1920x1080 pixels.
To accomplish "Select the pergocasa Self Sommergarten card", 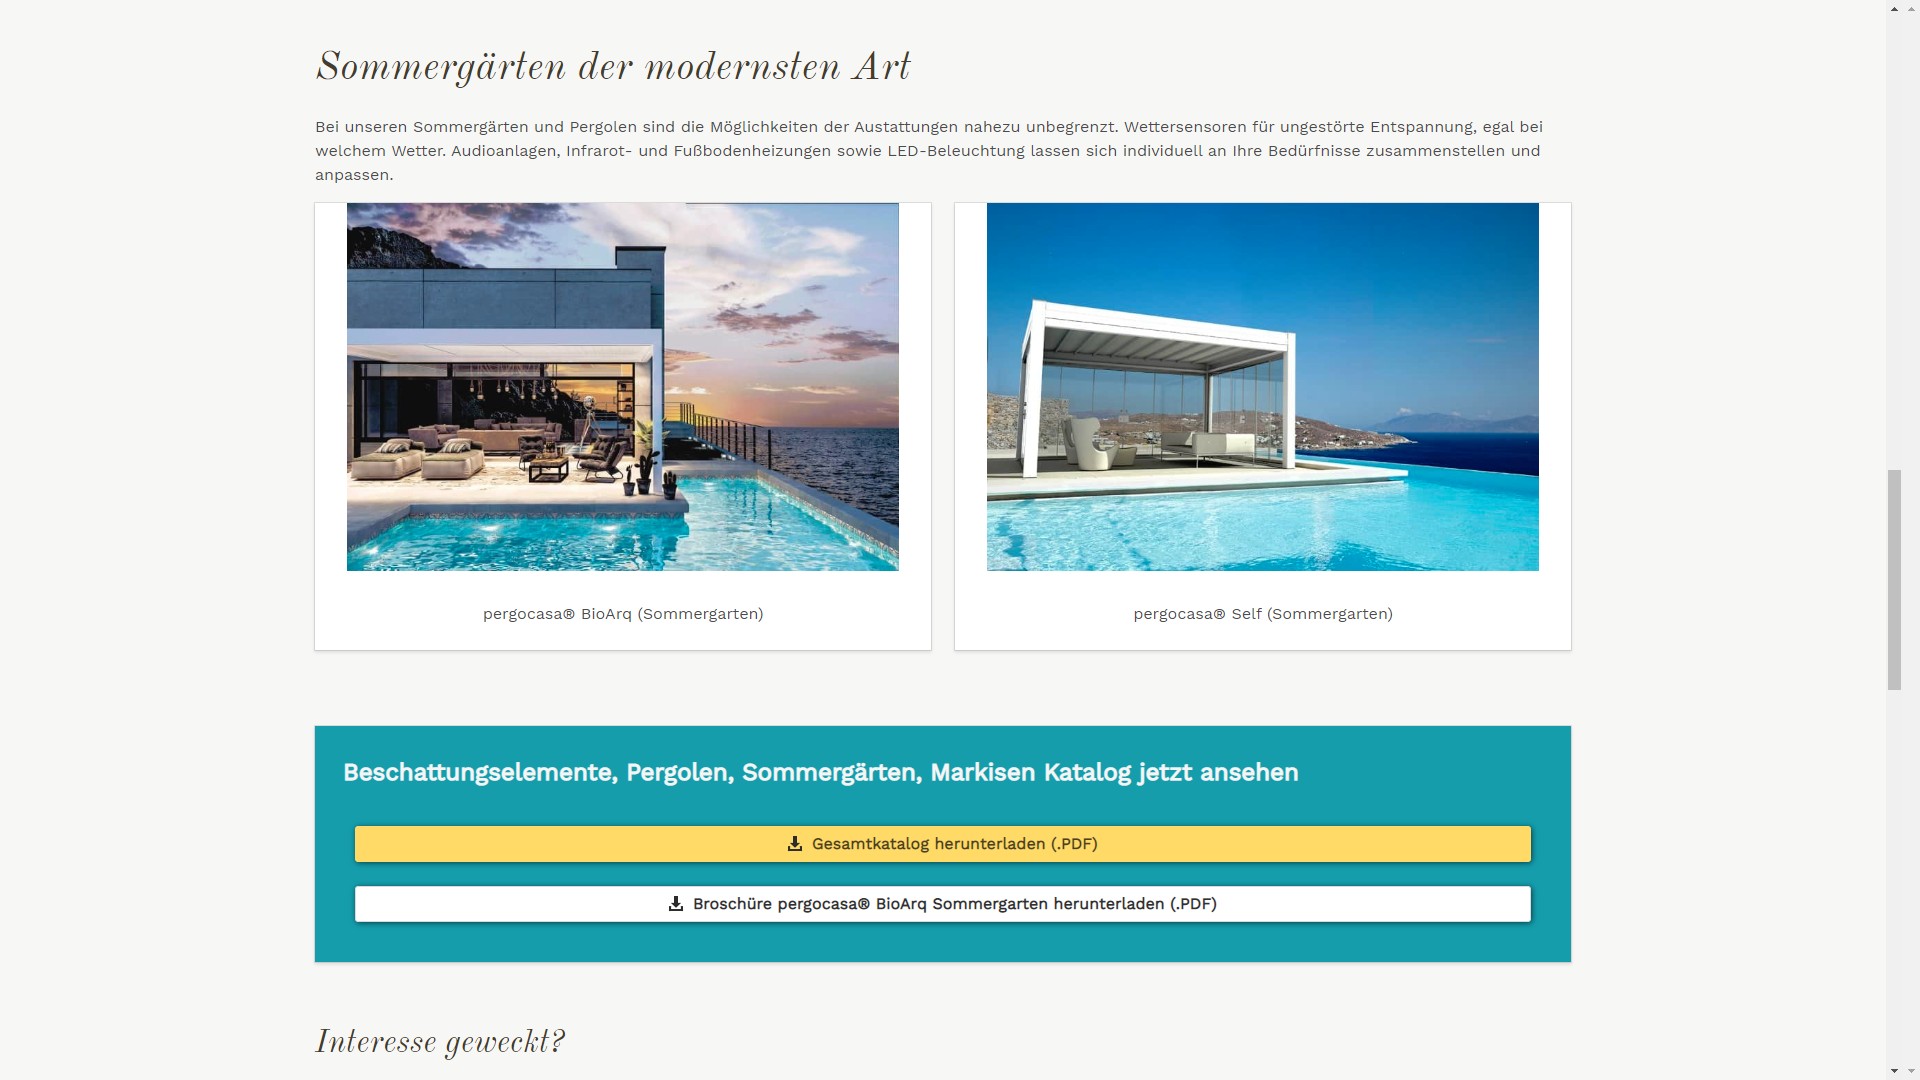I will [x=1262, y=422].
